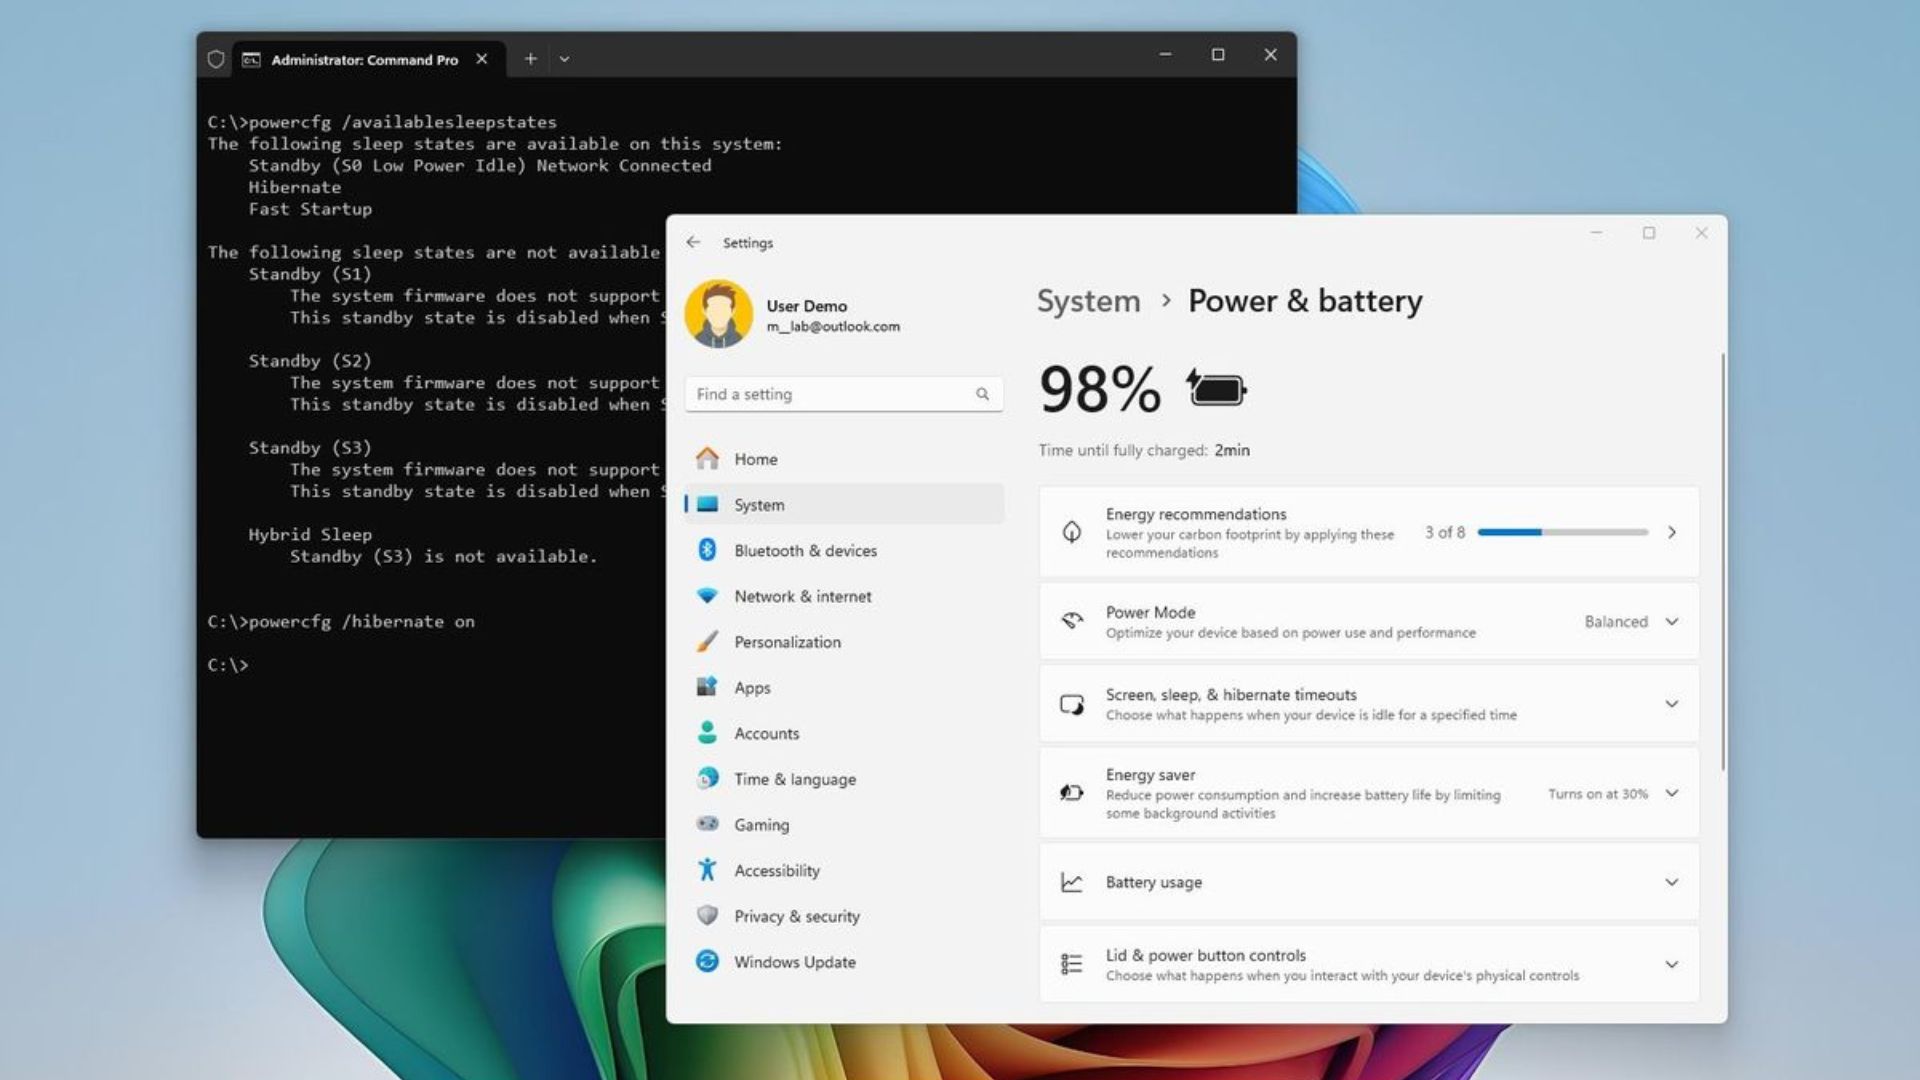Click the Bluetooth icon in Settings sidebar
The height and width of the screenshot is (1080, 1920).
(707, 550)
